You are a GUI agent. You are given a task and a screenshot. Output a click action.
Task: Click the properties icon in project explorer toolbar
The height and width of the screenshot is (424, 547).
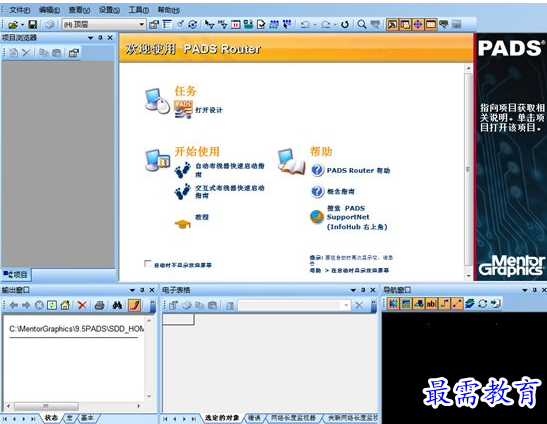click(74, 53)
